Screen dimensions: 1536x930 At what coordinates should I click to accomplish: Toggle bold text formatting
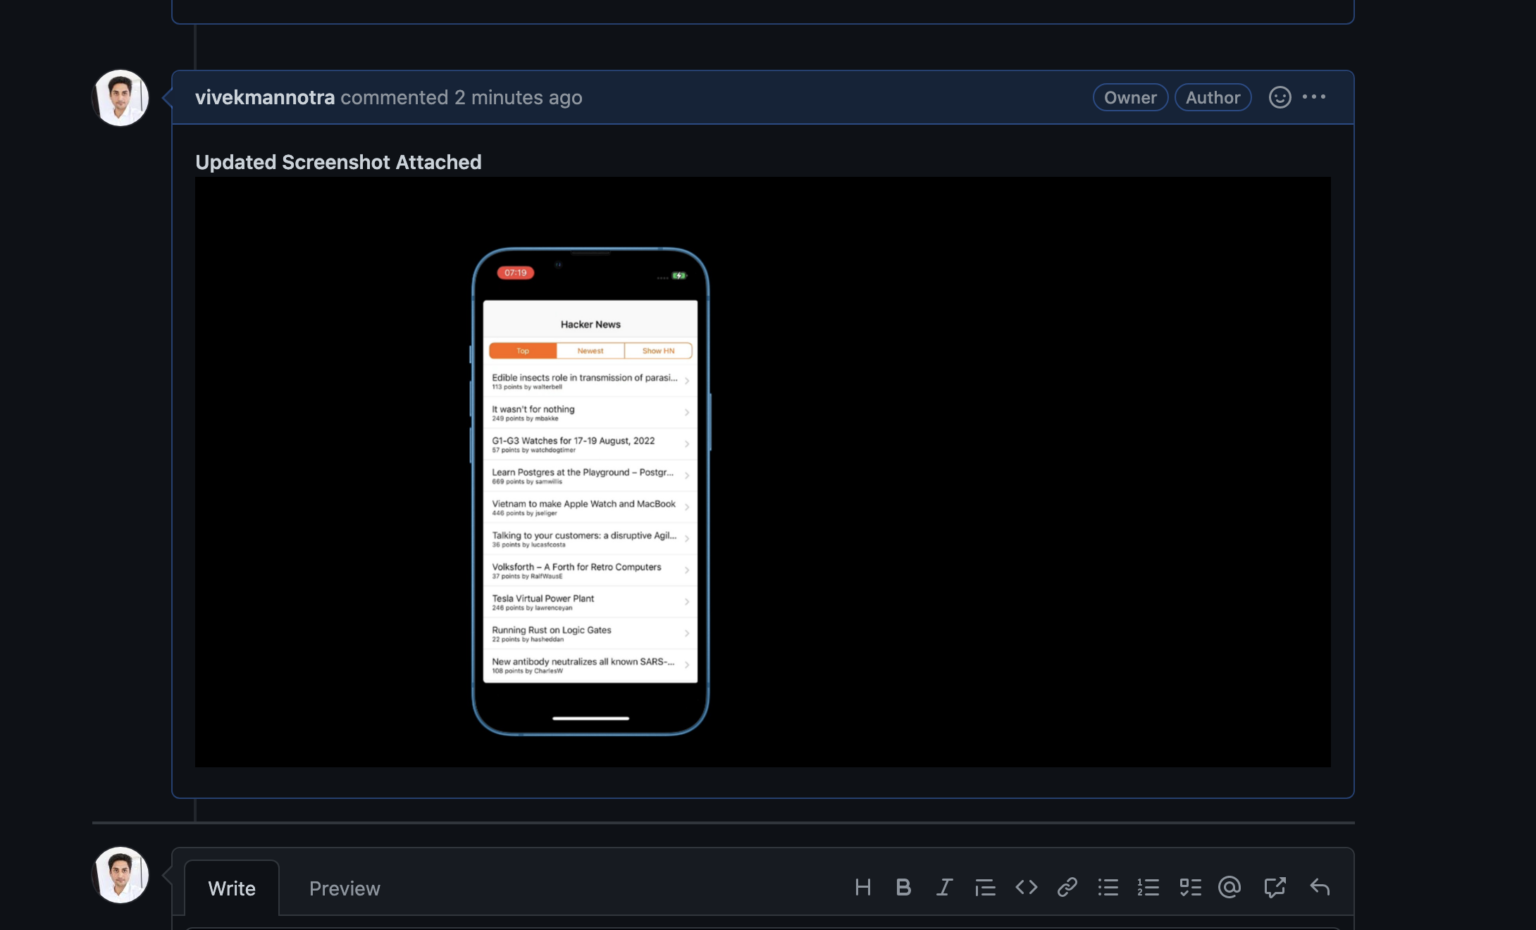[903, 887]
